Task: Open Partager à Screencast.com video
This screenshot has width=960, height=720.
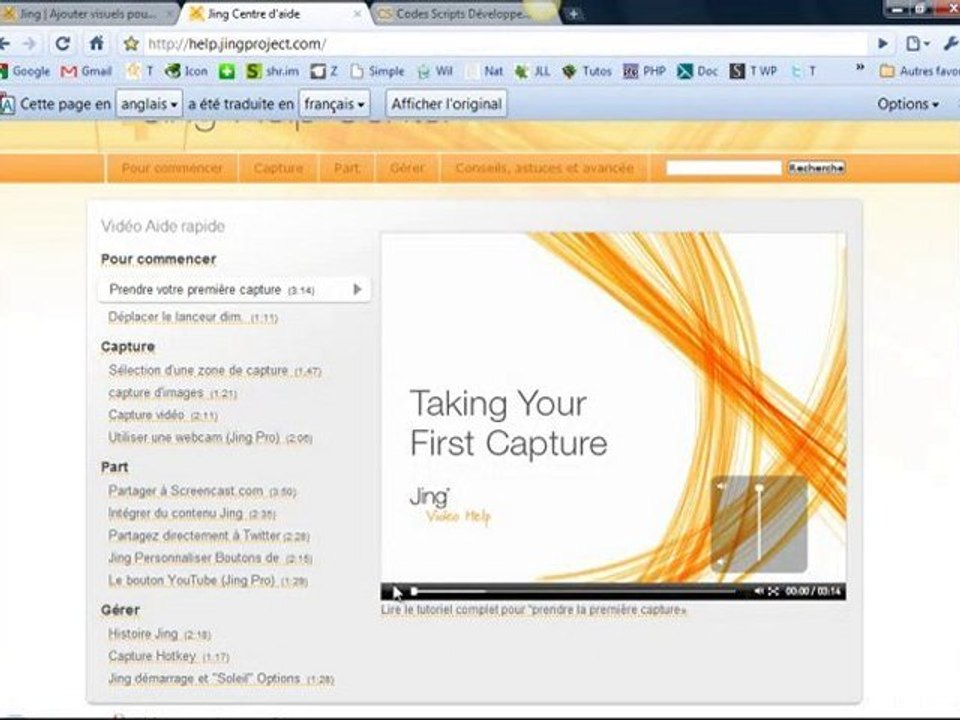Action: [x=202, y=491]
